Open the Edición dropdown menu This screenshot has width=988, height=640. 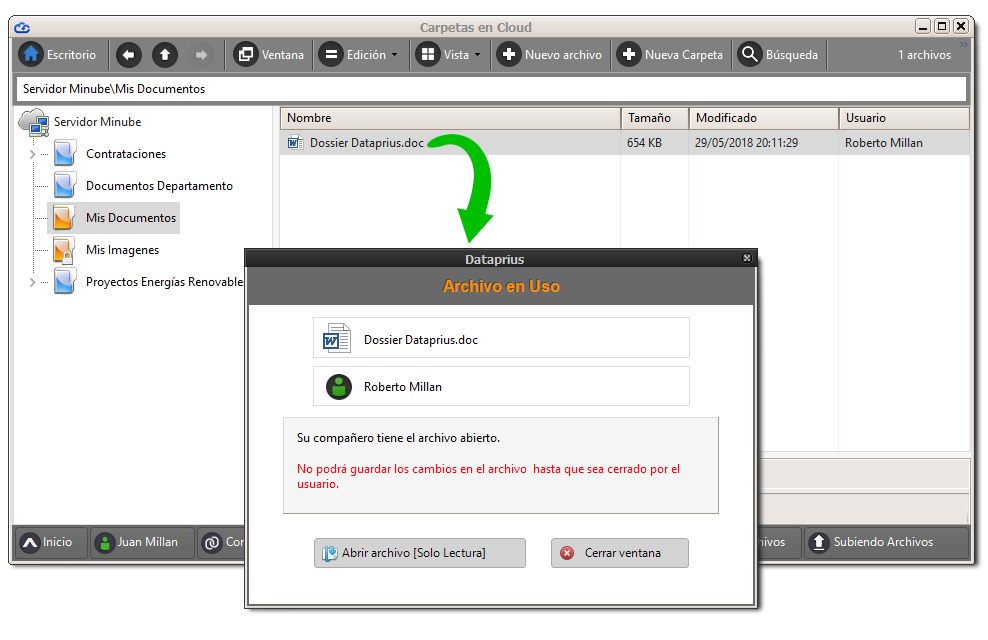click(358, 55)
